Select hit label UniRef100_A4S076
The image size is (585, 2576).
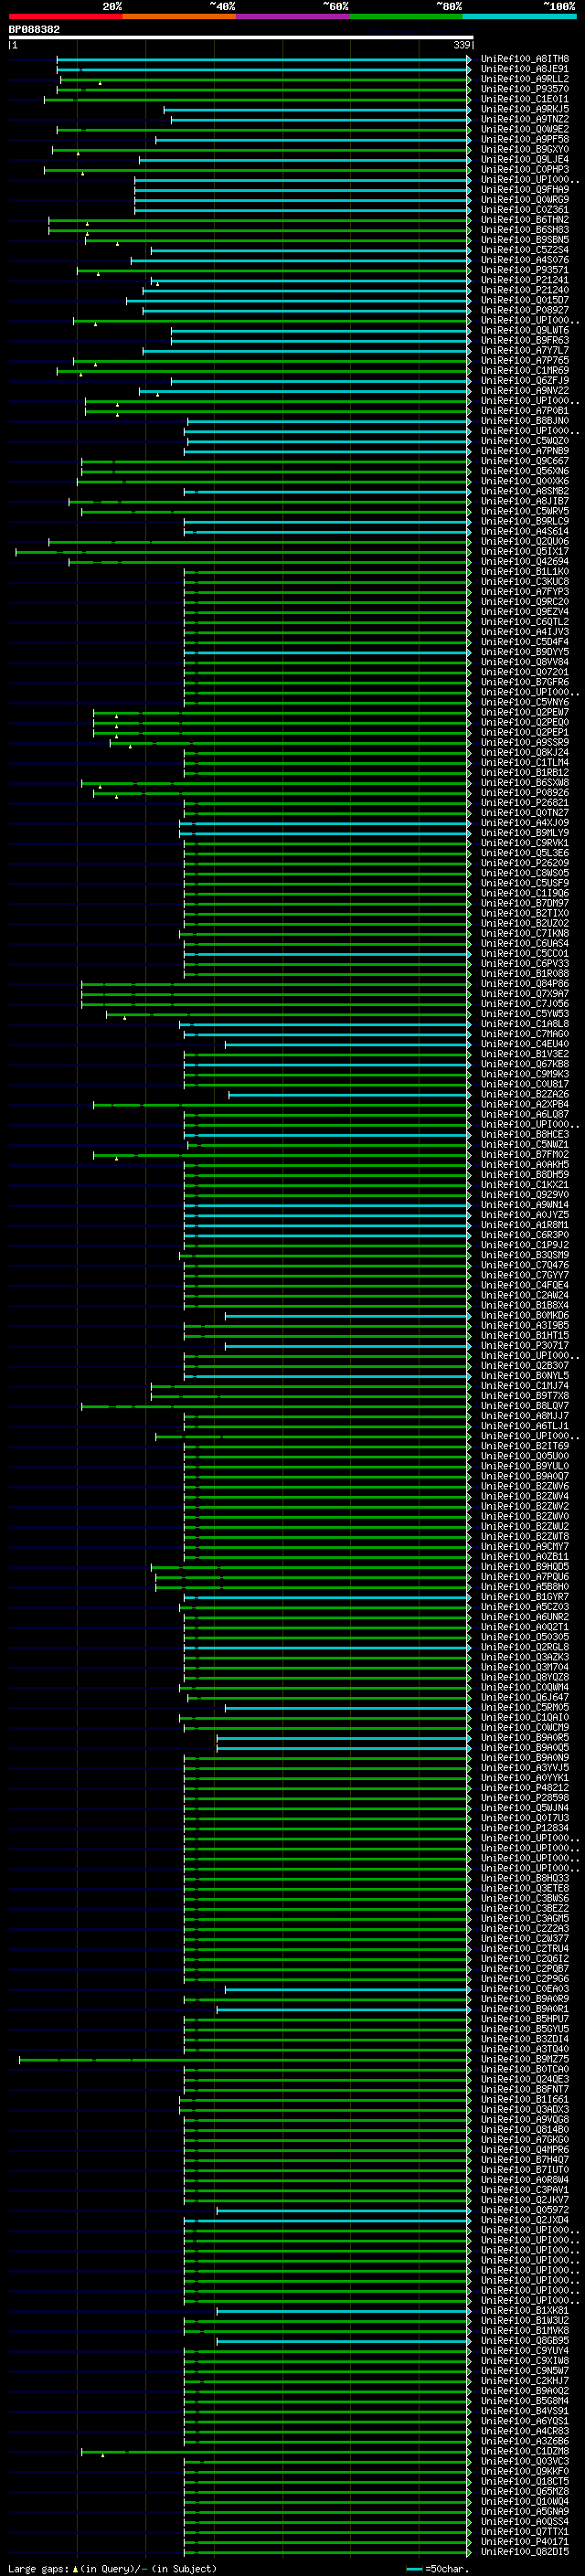[x=524, y=260]
